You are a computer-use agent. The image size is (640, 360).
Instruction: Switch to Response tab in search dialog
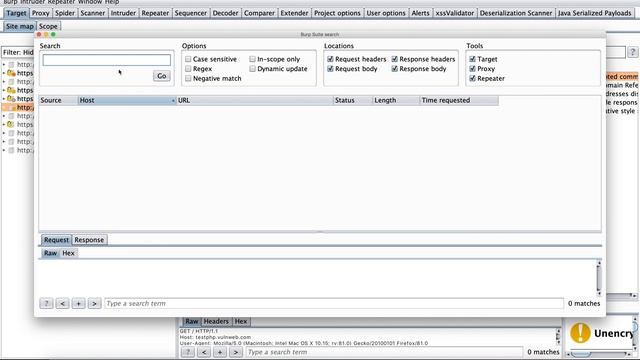pos(89,240)
